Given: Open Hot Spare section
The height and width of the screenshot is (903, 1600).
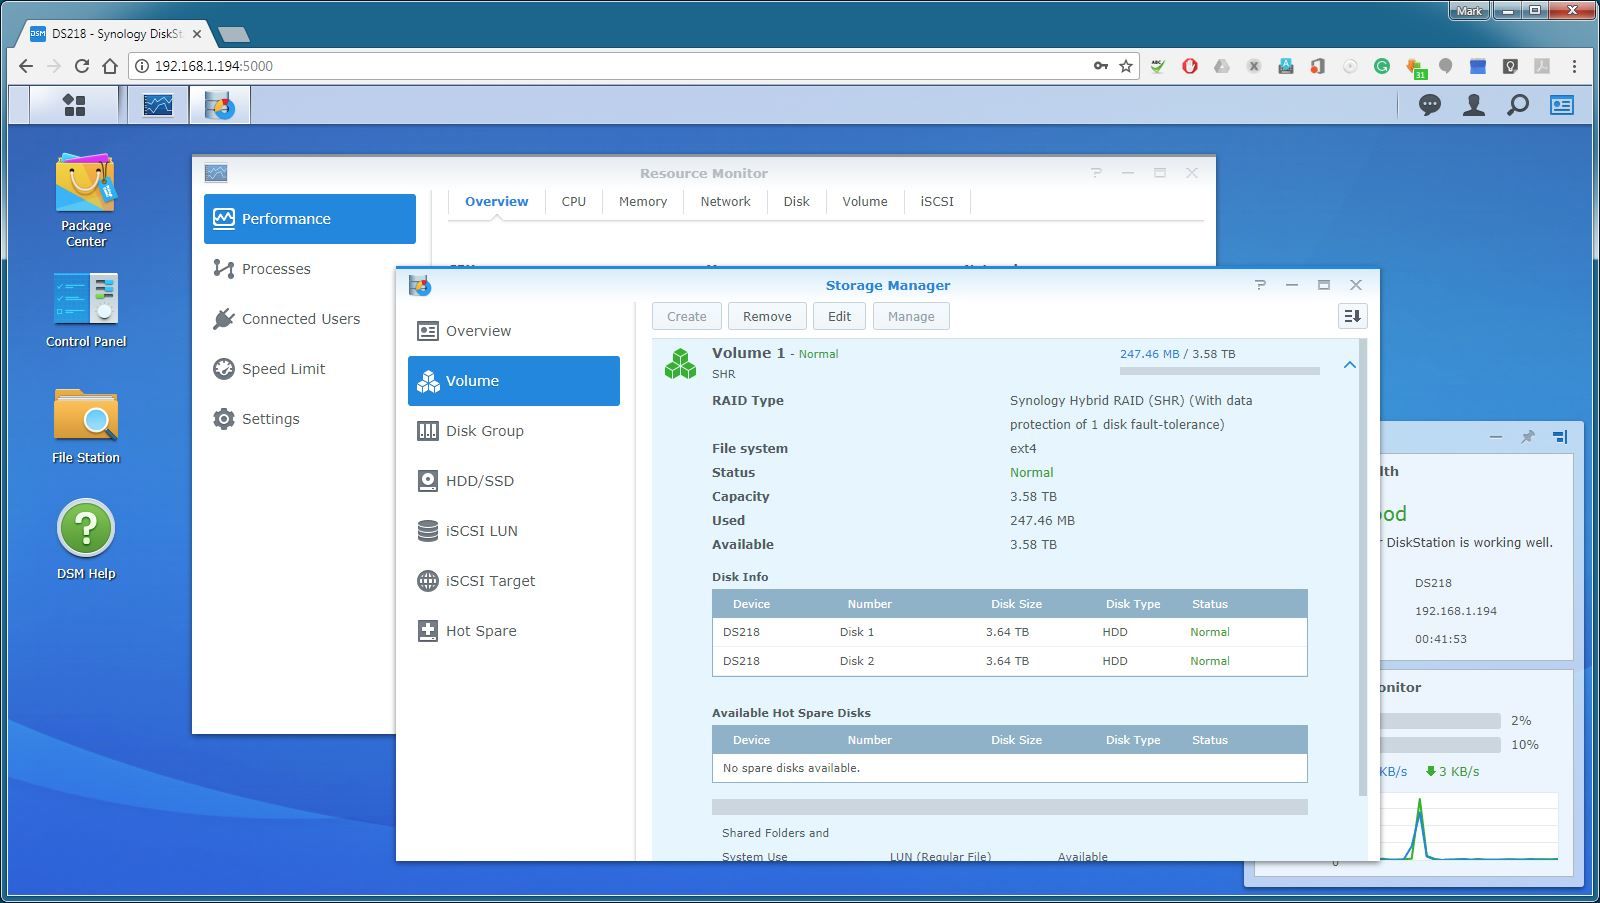Looking at the screenshot, I should [x=514, y=631].
